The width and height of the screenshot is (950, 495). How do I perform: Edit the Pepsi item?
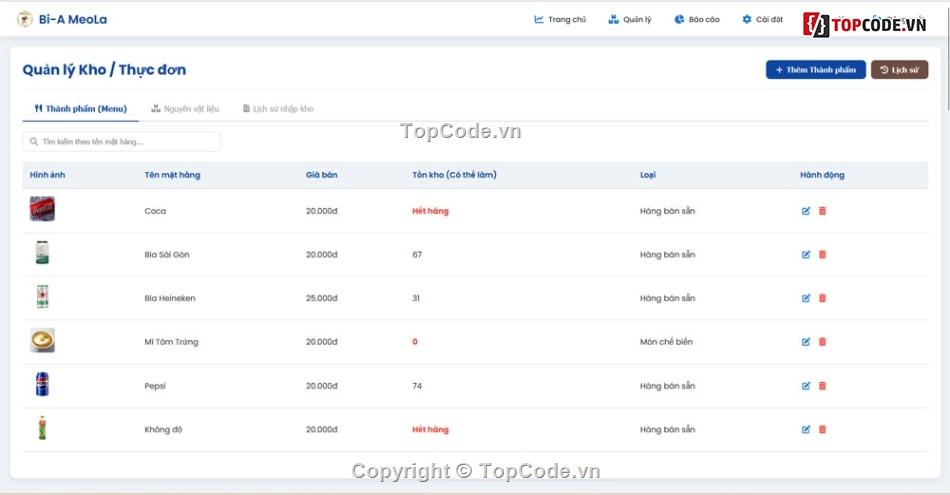coord(806,386)
